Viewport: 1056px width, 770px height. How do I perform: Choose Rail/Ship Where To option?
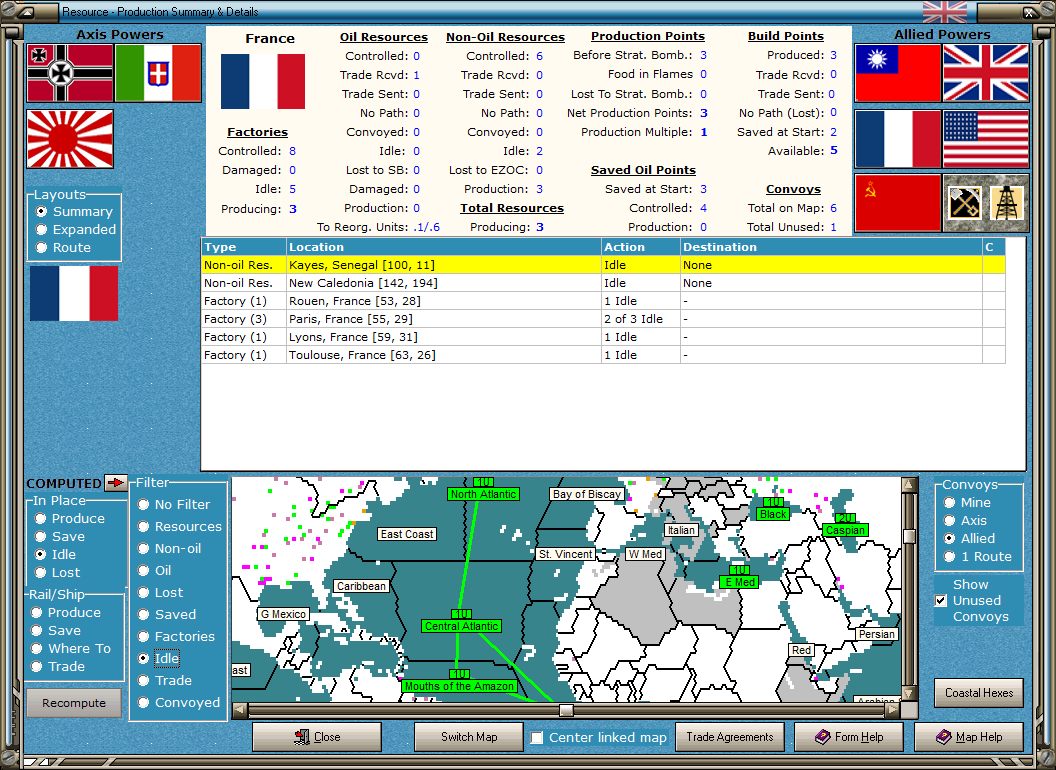pos(71,649)
